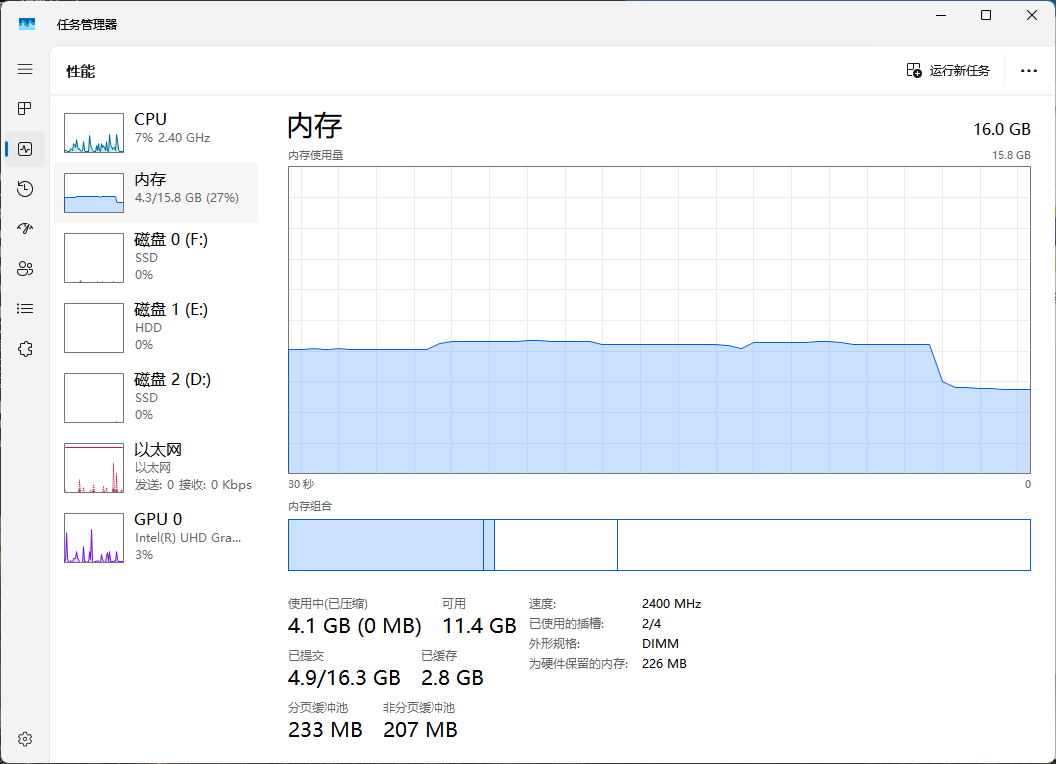
Task: Show 磁盘 0 (F:) SSD performance
Action: 155,257
